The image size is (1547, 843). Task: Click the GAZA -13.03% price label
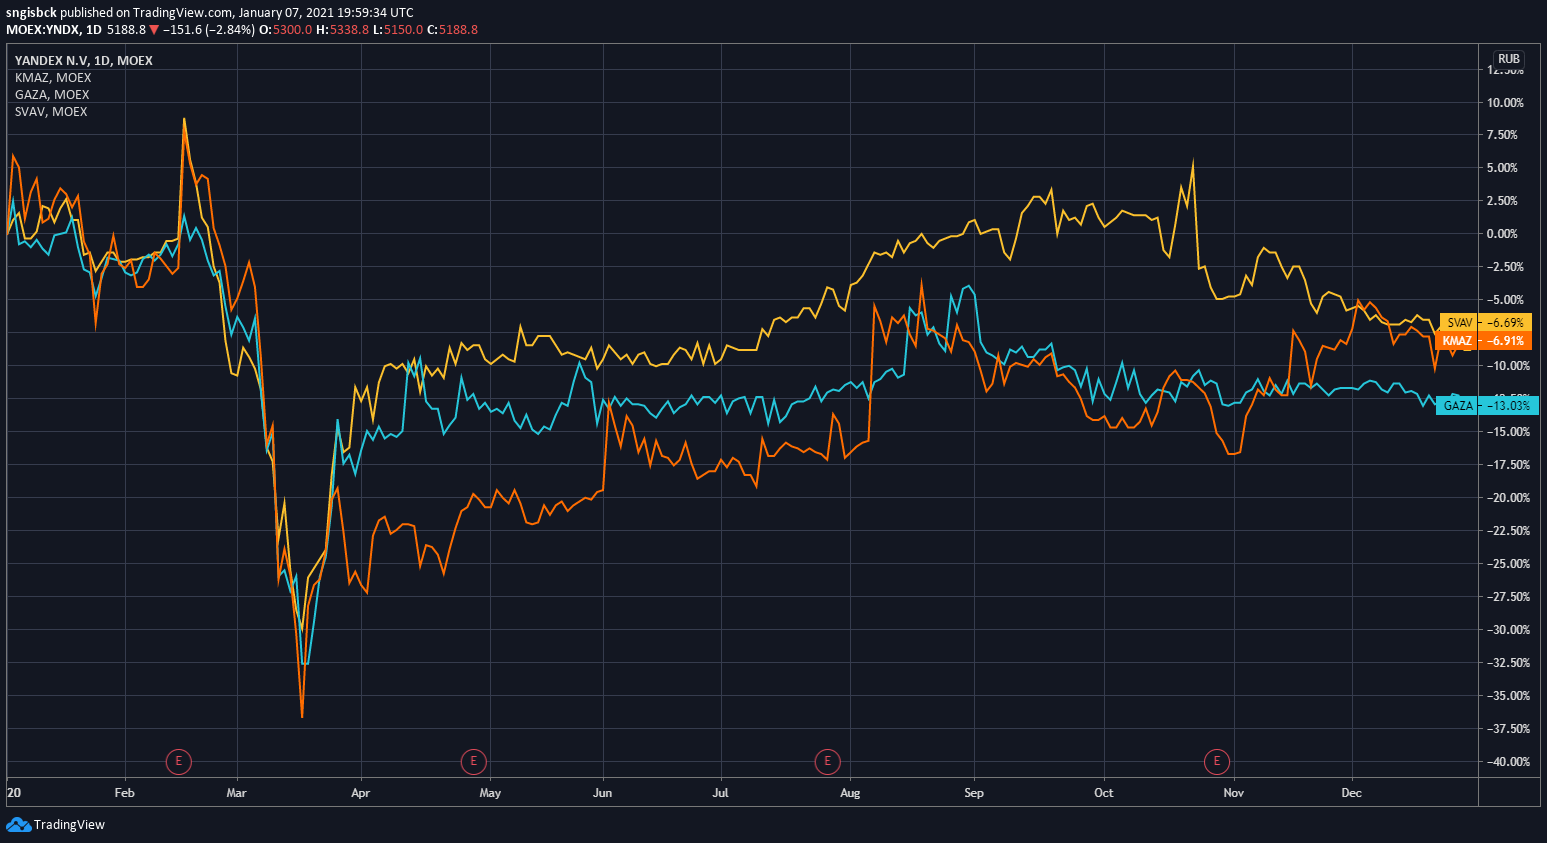(1486, 406)
